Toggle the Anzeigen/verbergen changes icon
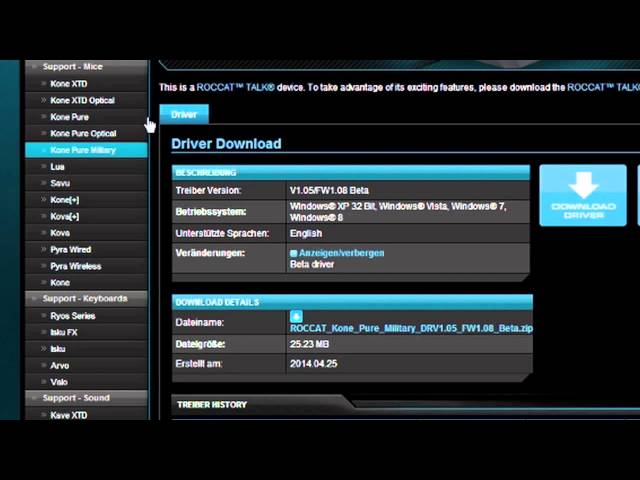640x480 pixels. point(293,253)
